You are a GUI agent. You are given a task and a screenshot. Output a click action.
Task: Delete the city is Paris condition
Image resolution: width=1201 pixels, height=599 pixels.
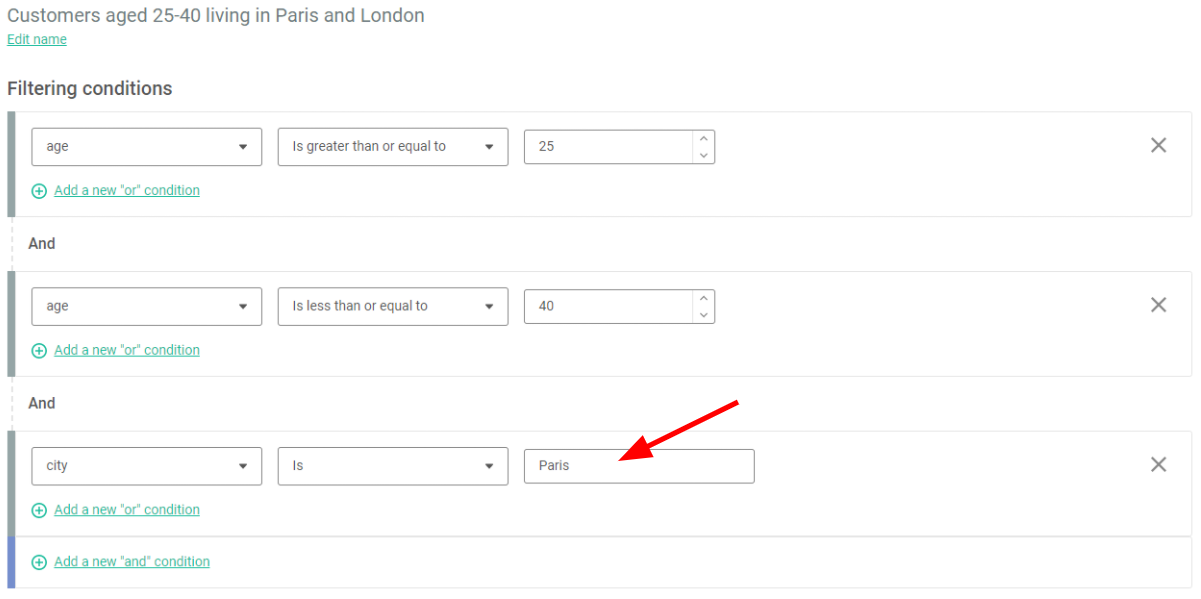coord(1158,464)
